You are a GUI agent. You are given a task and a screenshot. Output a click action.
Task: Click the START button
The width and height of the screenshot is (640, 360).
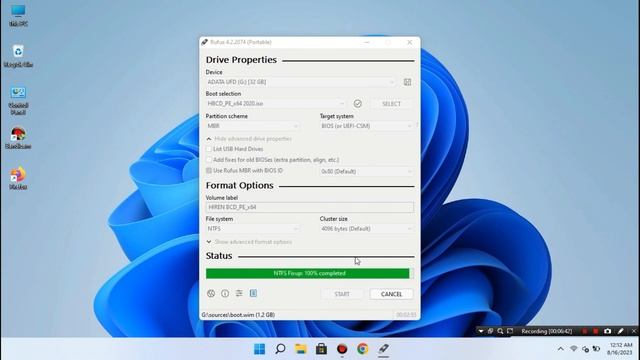click(342, 294)
